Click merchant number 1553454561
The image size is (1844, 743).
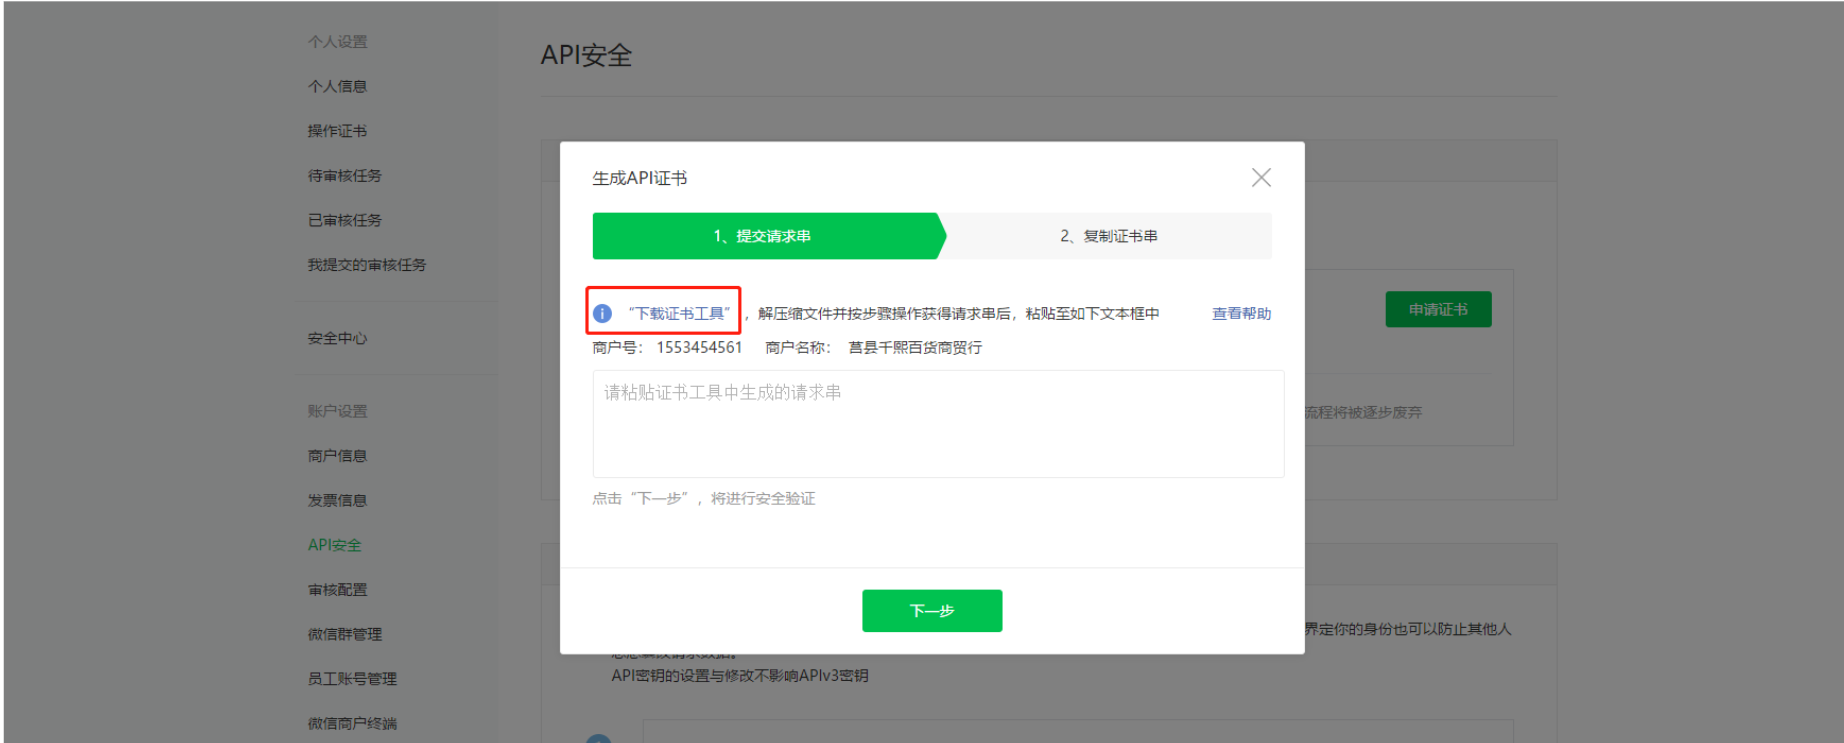(x=699, y=347)
